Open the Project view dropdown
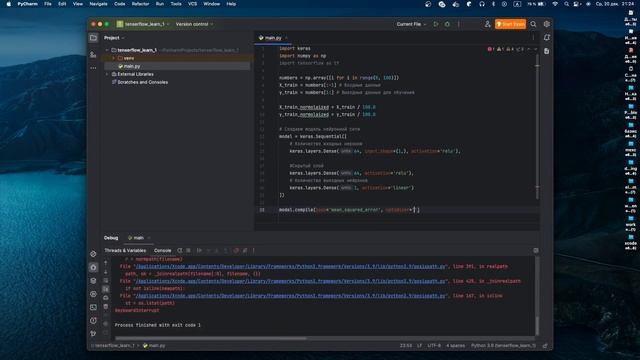640x360 pixels. point(114,38)
